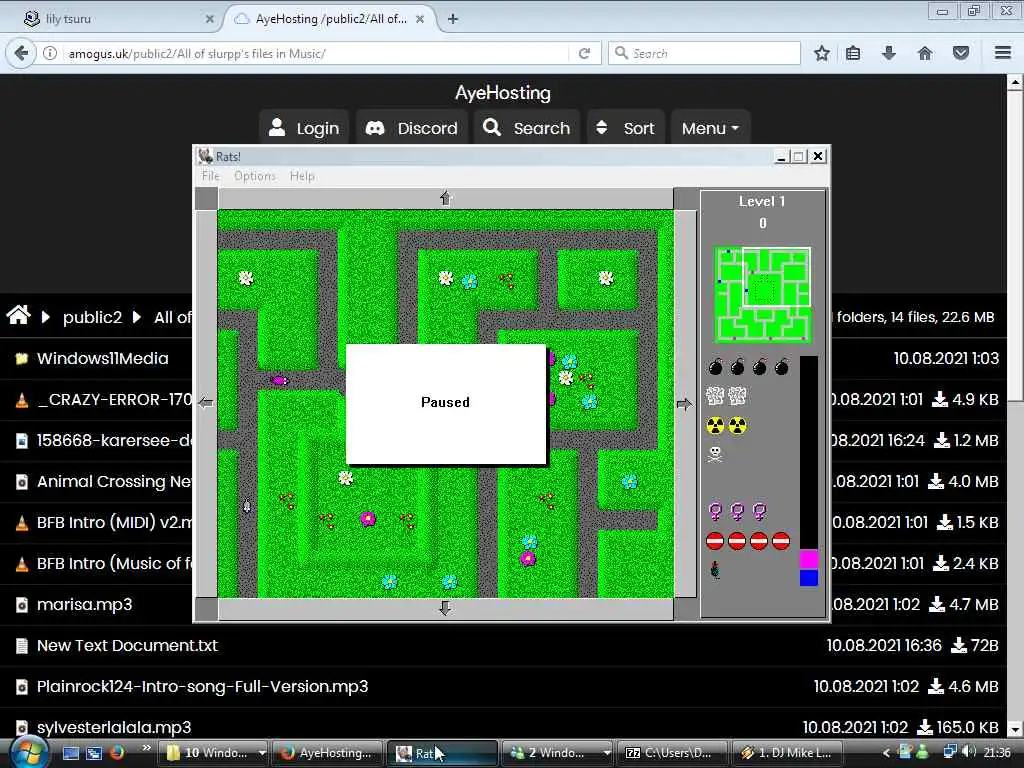This screenshot has height=768, width=1024.
Task: Switch to the C:\Users\D... taskbar window
Action: coord(673,752)
